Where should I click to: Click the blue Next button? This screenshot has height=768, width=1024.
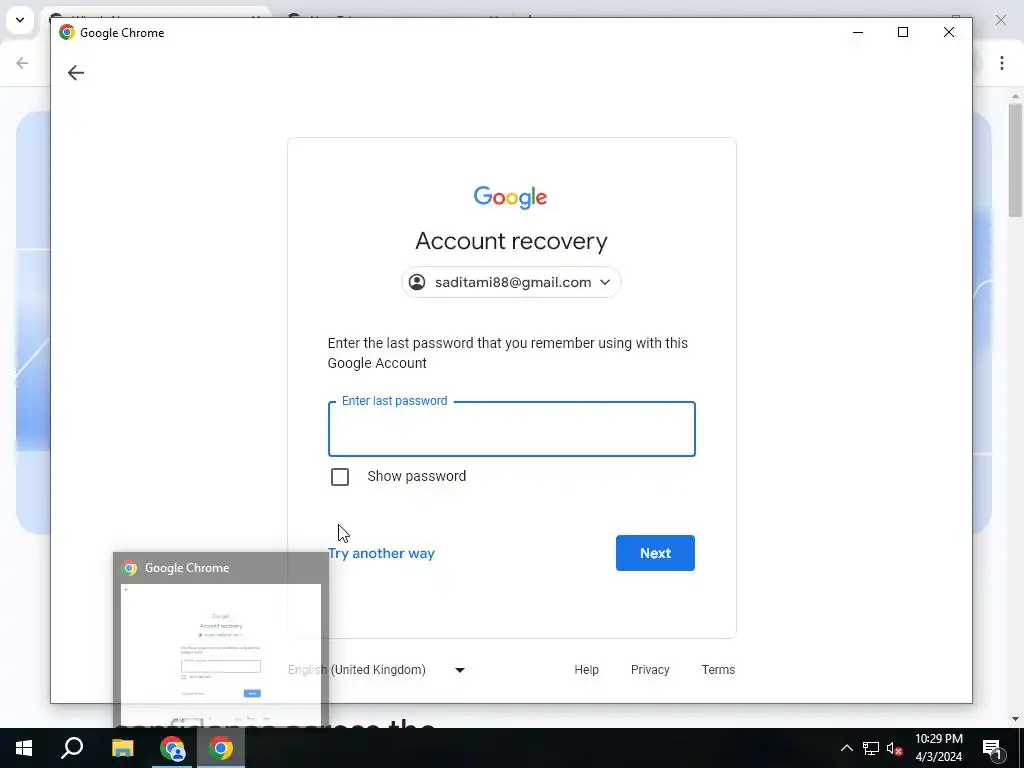(655, 553)
